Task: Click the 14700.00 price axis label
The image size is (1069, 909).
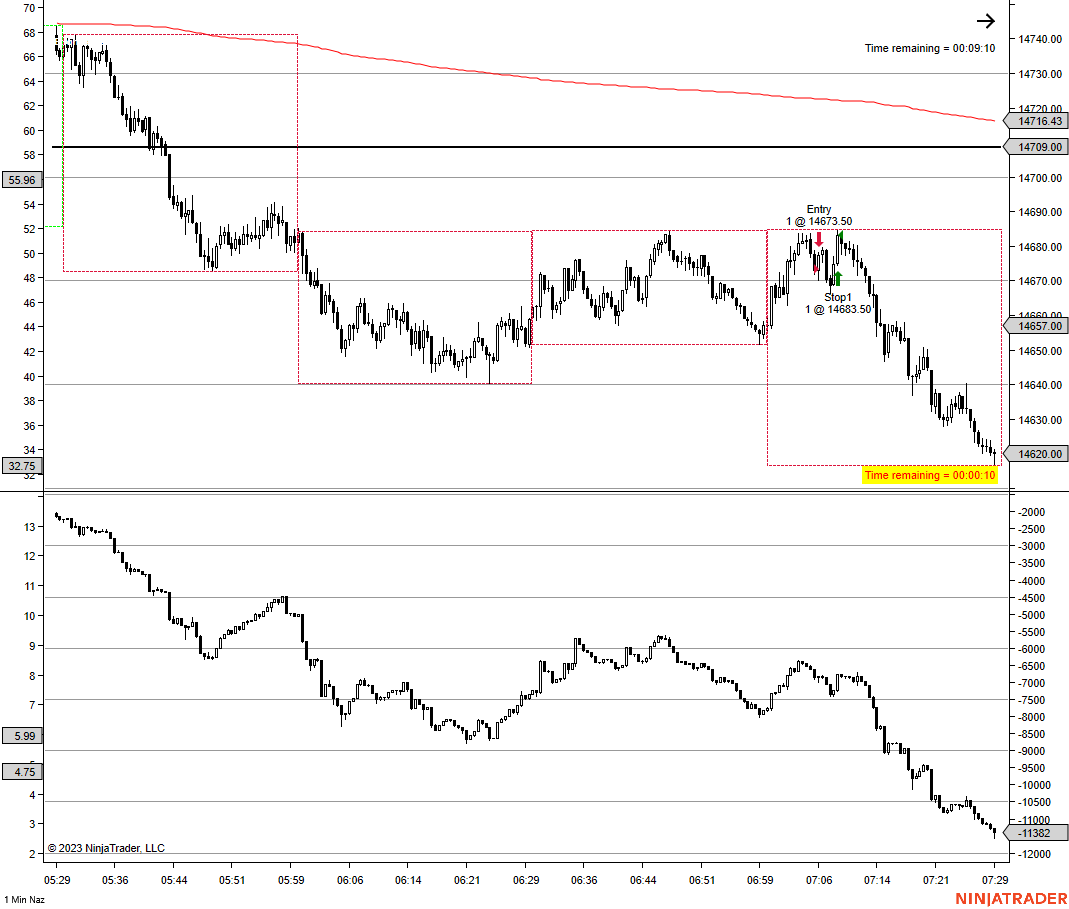Action: 1040,179
